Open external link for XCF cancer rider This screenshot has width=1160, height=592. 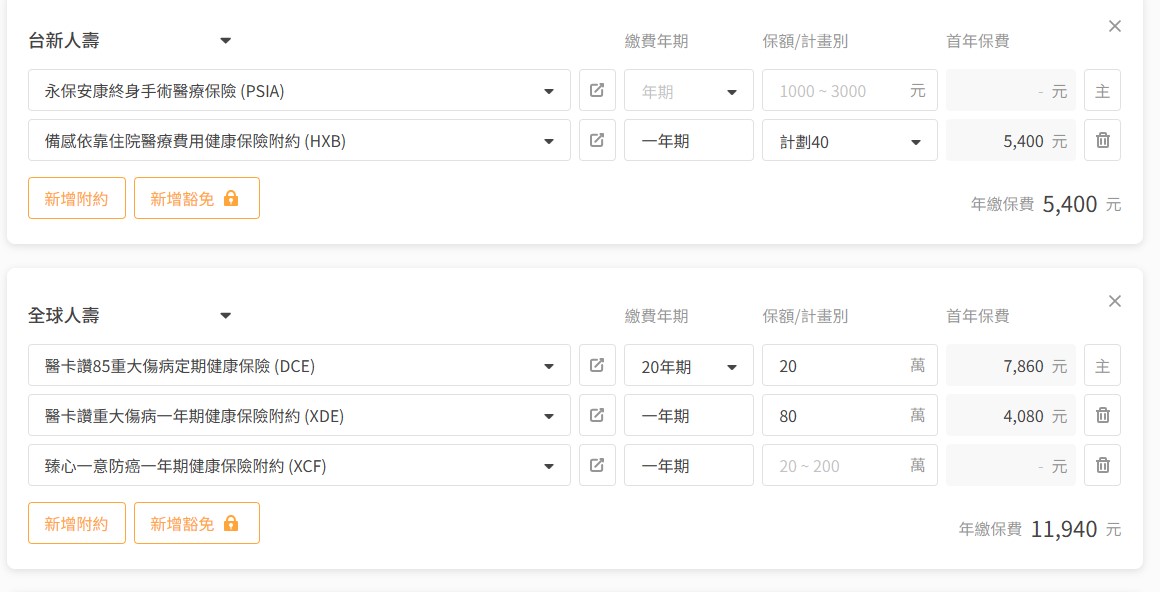(597, 465)
